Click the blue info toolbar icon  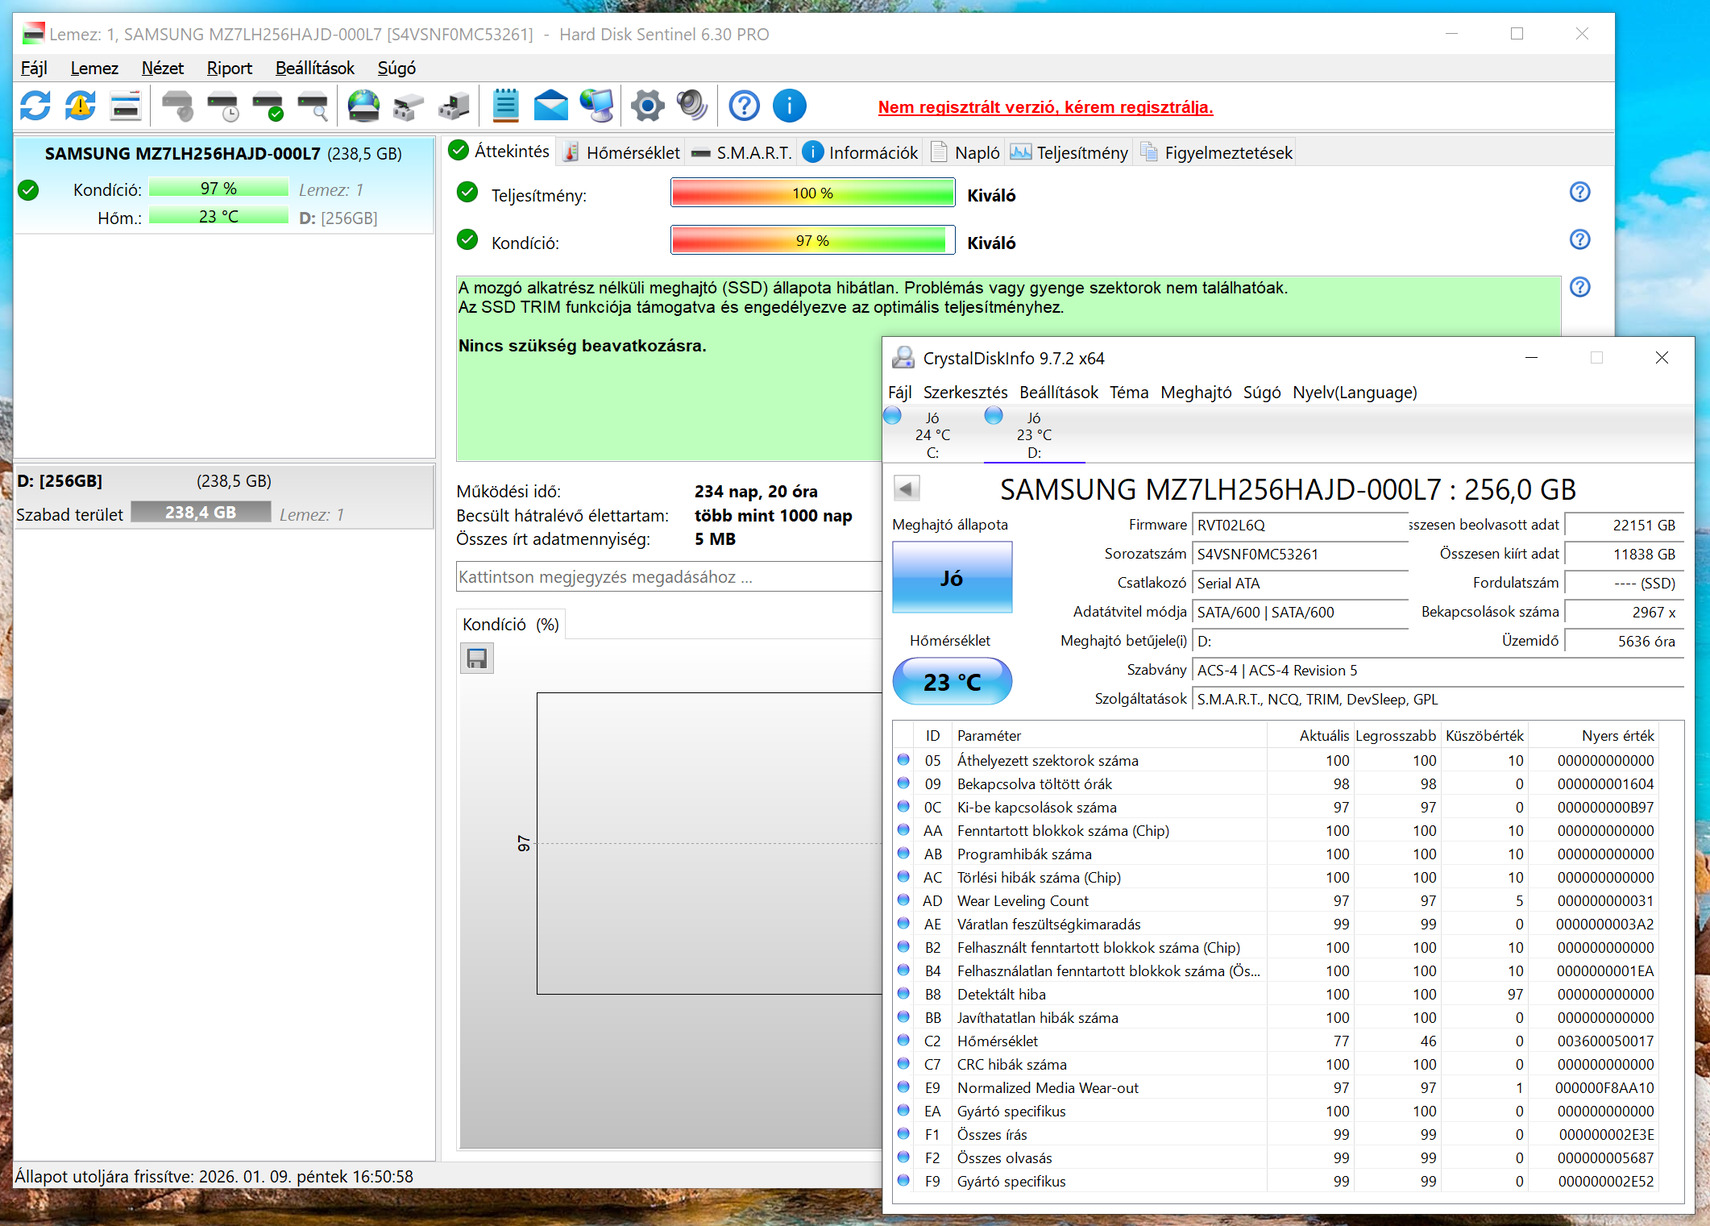(789, 106)
